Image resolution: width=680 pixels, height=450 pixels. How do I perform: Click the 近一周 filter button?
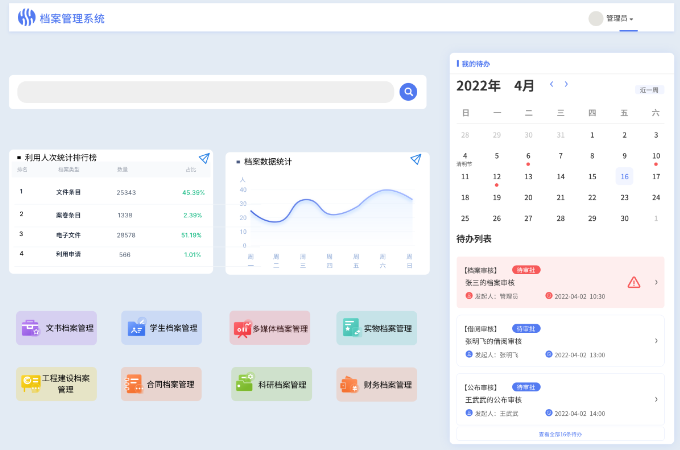649,90
